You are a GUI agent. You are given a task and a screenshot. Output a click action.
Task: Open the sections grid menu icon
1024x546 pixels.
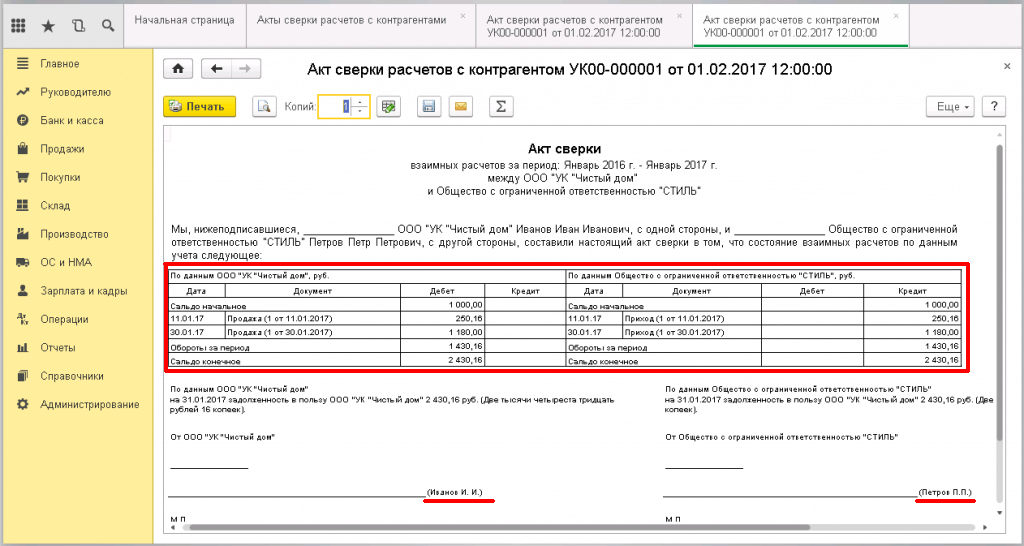click(x=18, y=25)
